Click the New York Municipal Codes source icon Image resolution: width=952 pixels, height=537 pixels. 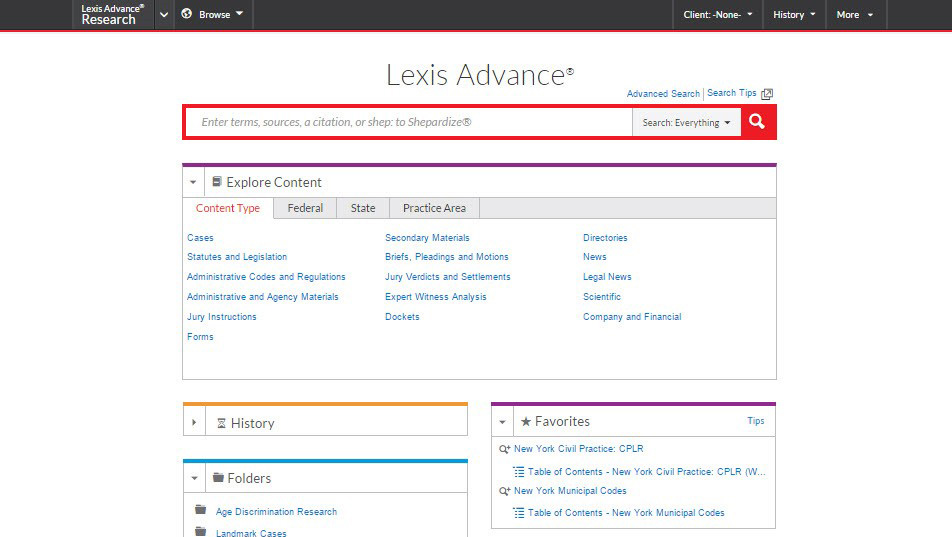tap(505, 491)
